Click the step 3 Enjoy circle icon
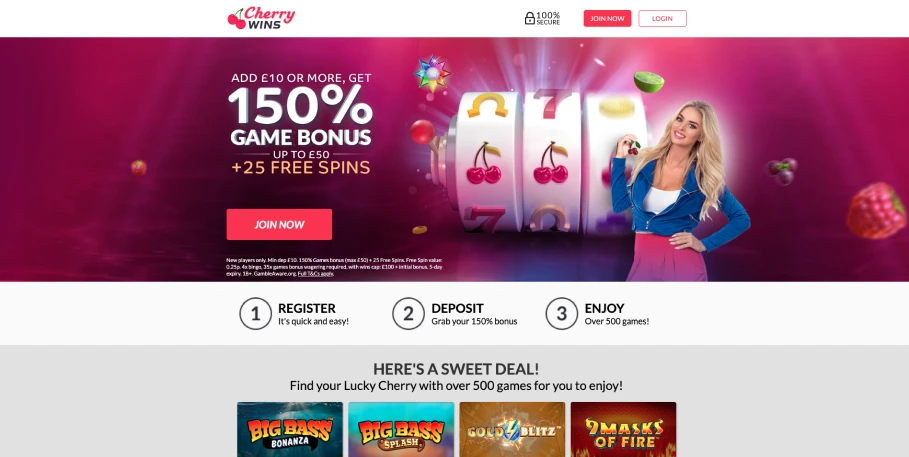 point(561,314)
